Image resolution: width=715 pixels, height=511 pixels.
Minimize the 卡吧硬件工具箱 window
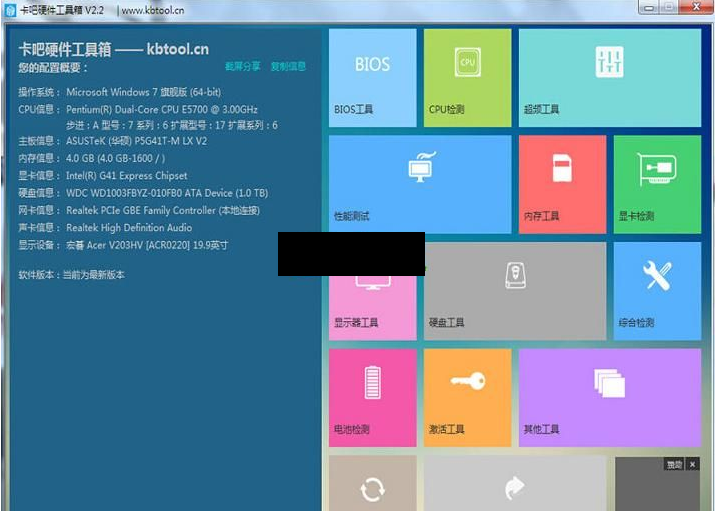tap(649, 7)
